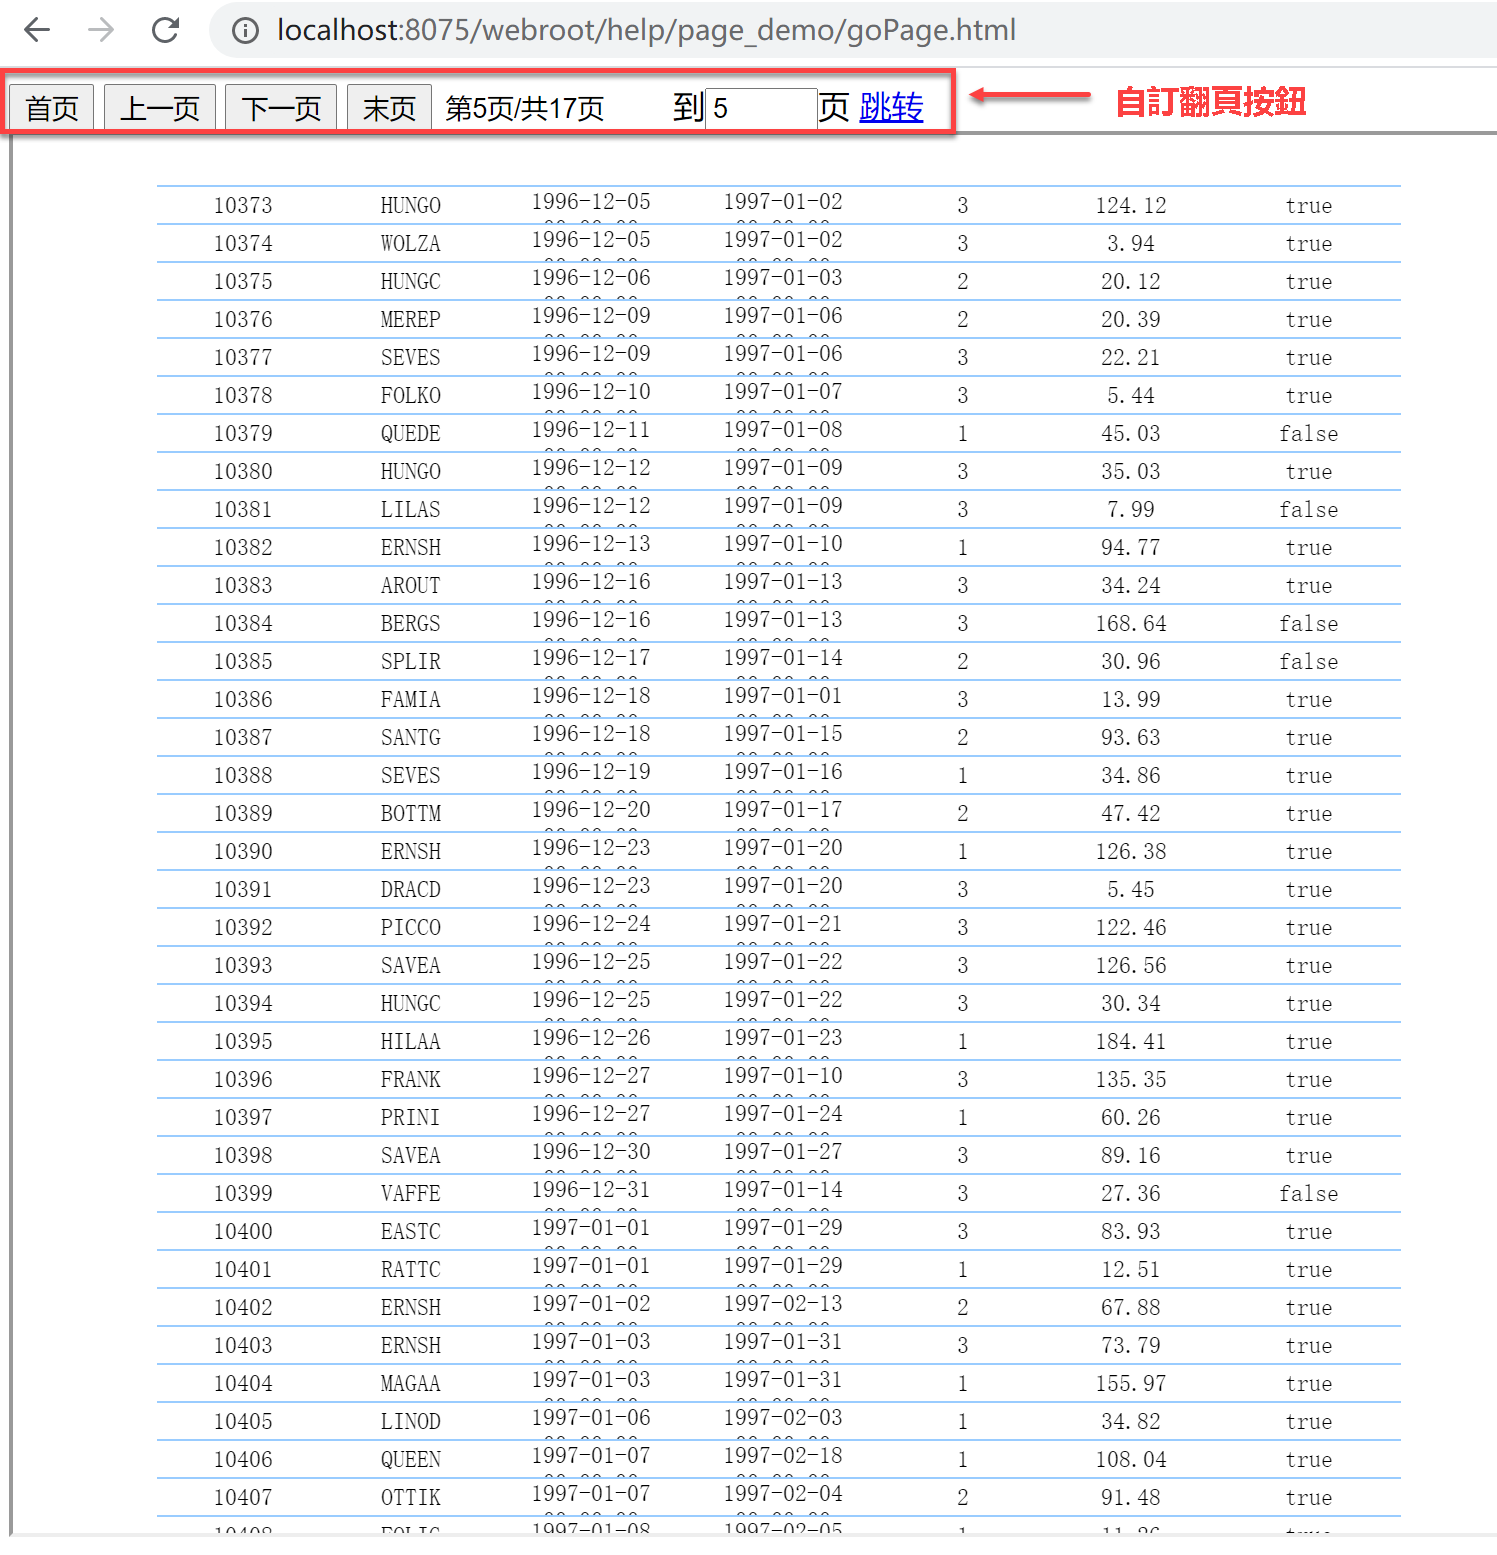This screenshot has height=1555, width=1497.
Task: Select customer cell WOLZA
Action: point(410,244)
